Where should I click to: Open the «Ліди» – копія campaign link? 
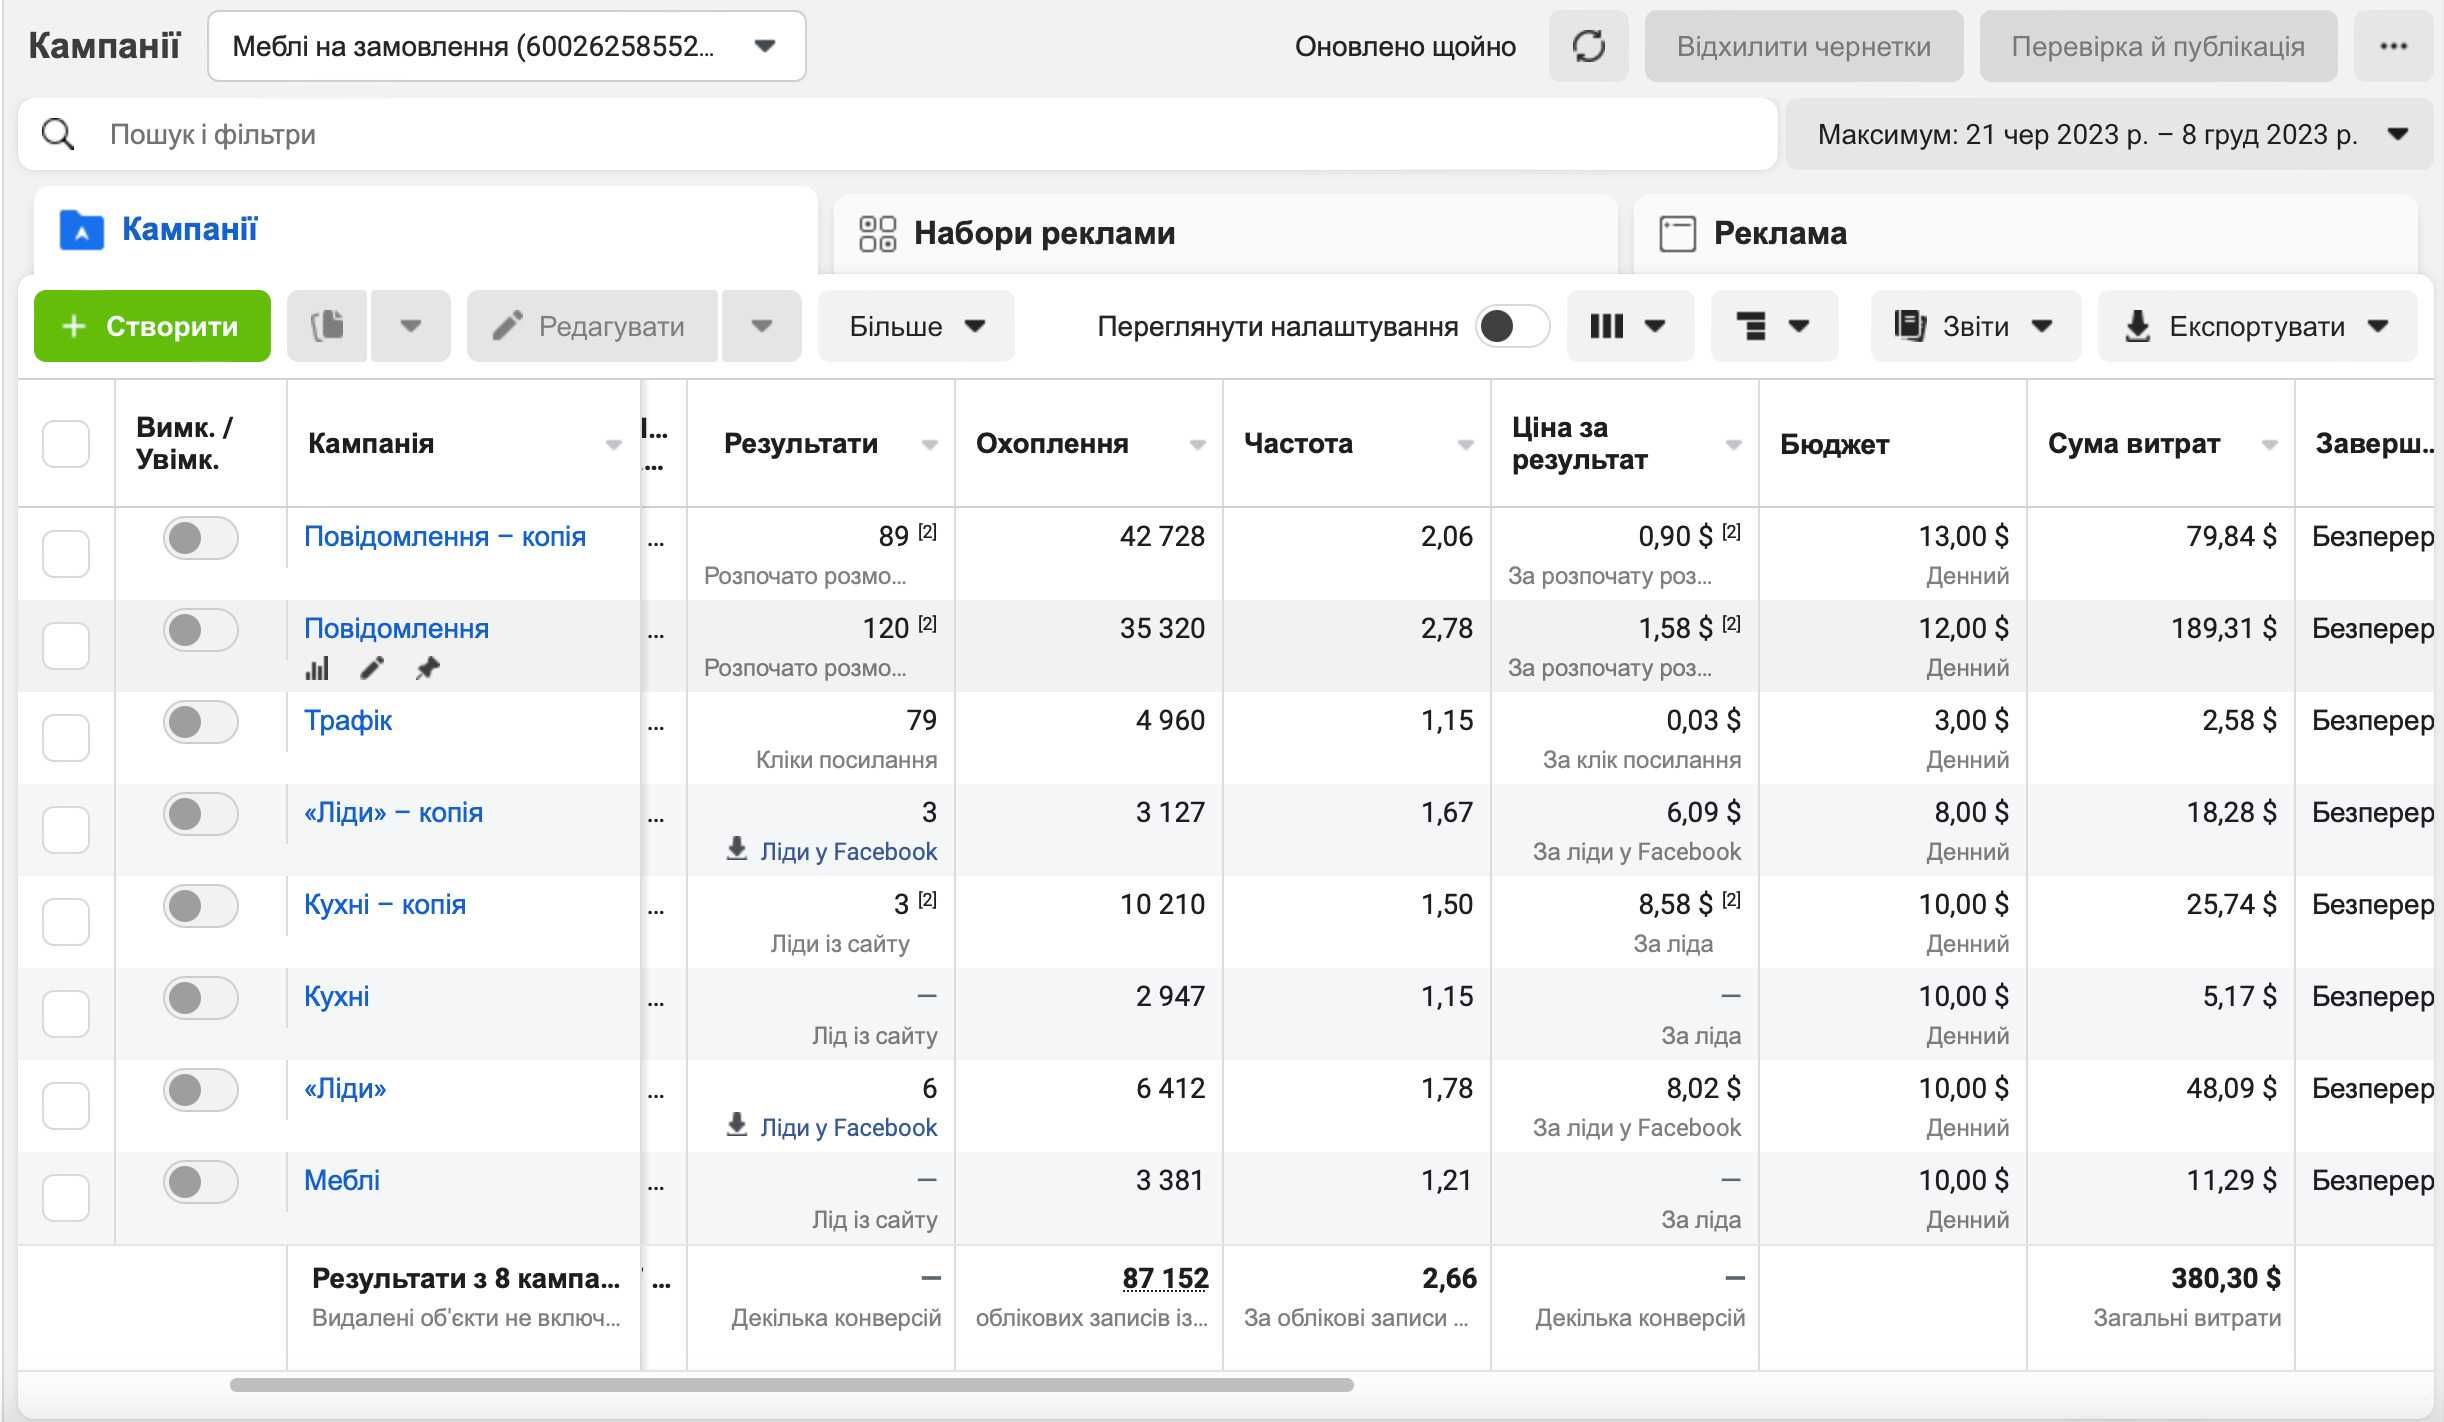(x=393, y=813)
